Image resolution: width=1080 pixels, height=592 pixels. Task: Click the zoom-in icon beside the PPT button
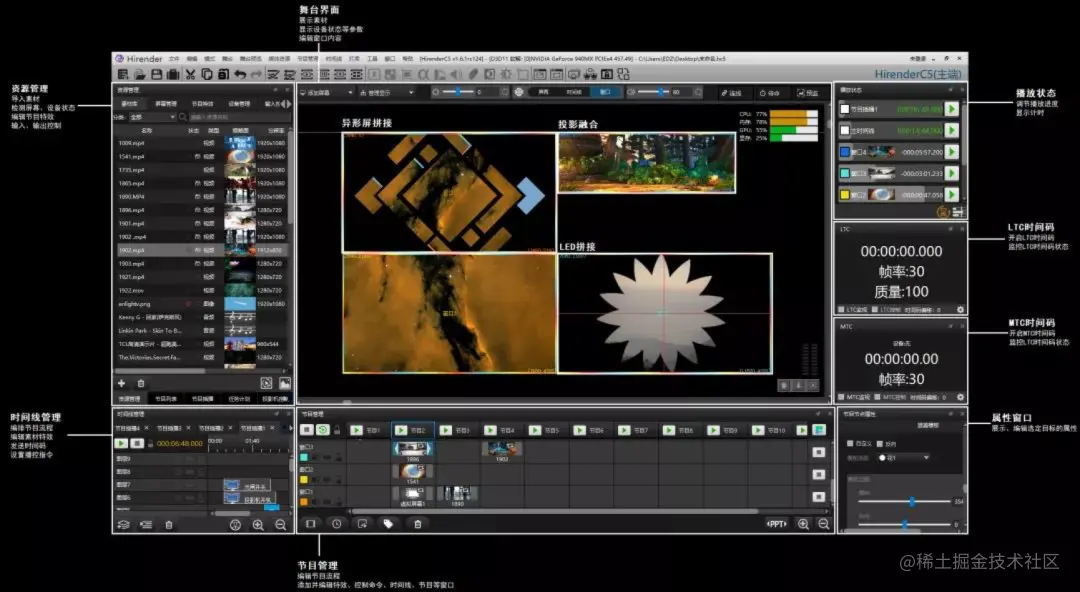803,524
